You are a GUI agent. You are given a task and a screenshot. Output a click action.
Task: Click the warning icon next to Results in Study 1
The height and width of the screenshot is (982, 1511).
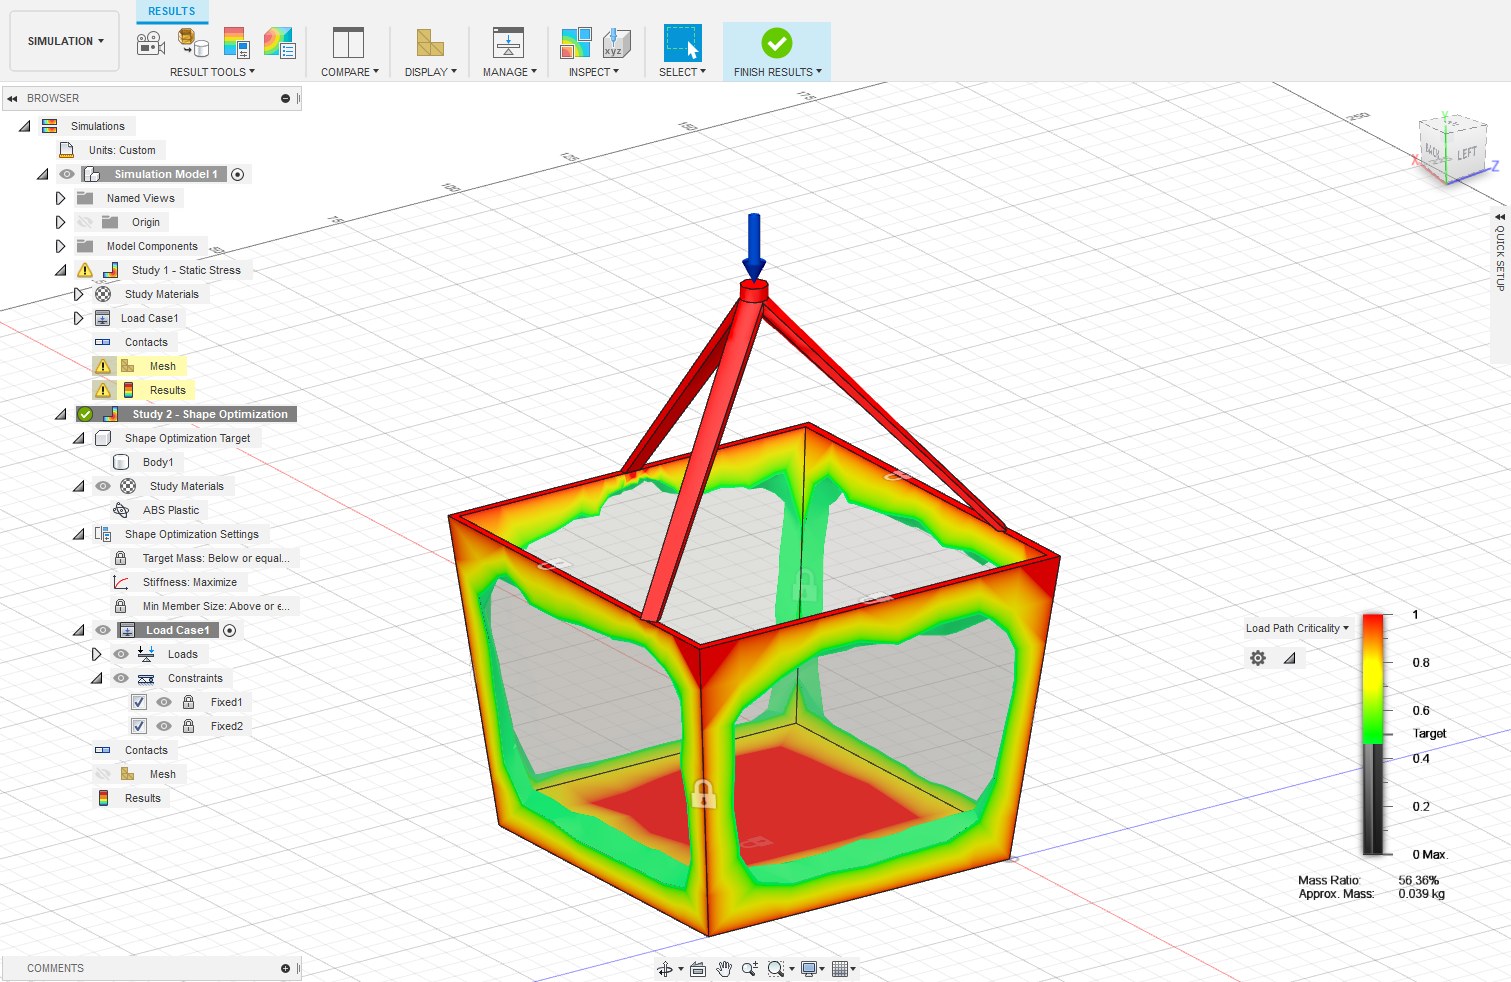103,390
